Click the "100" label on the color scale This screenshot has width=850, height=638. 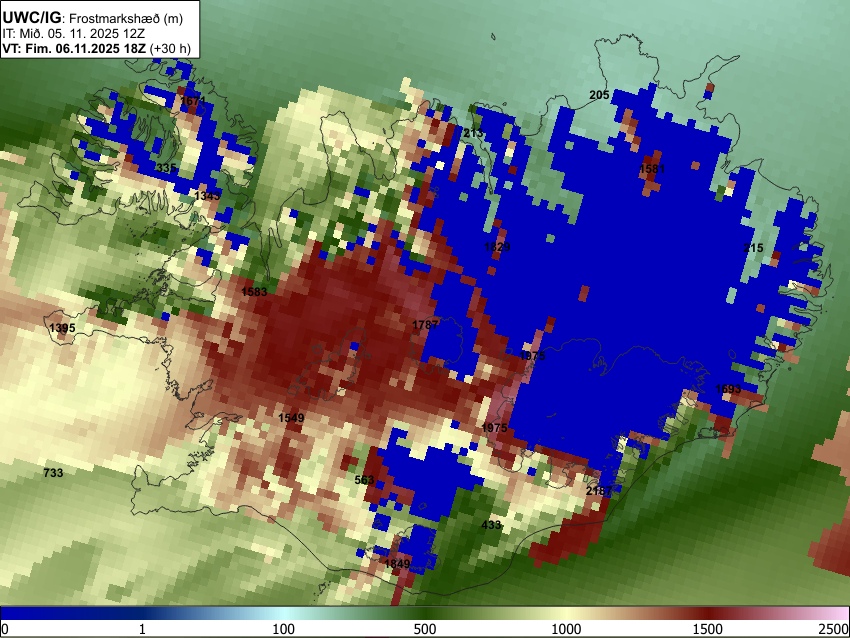click(284, 629)
